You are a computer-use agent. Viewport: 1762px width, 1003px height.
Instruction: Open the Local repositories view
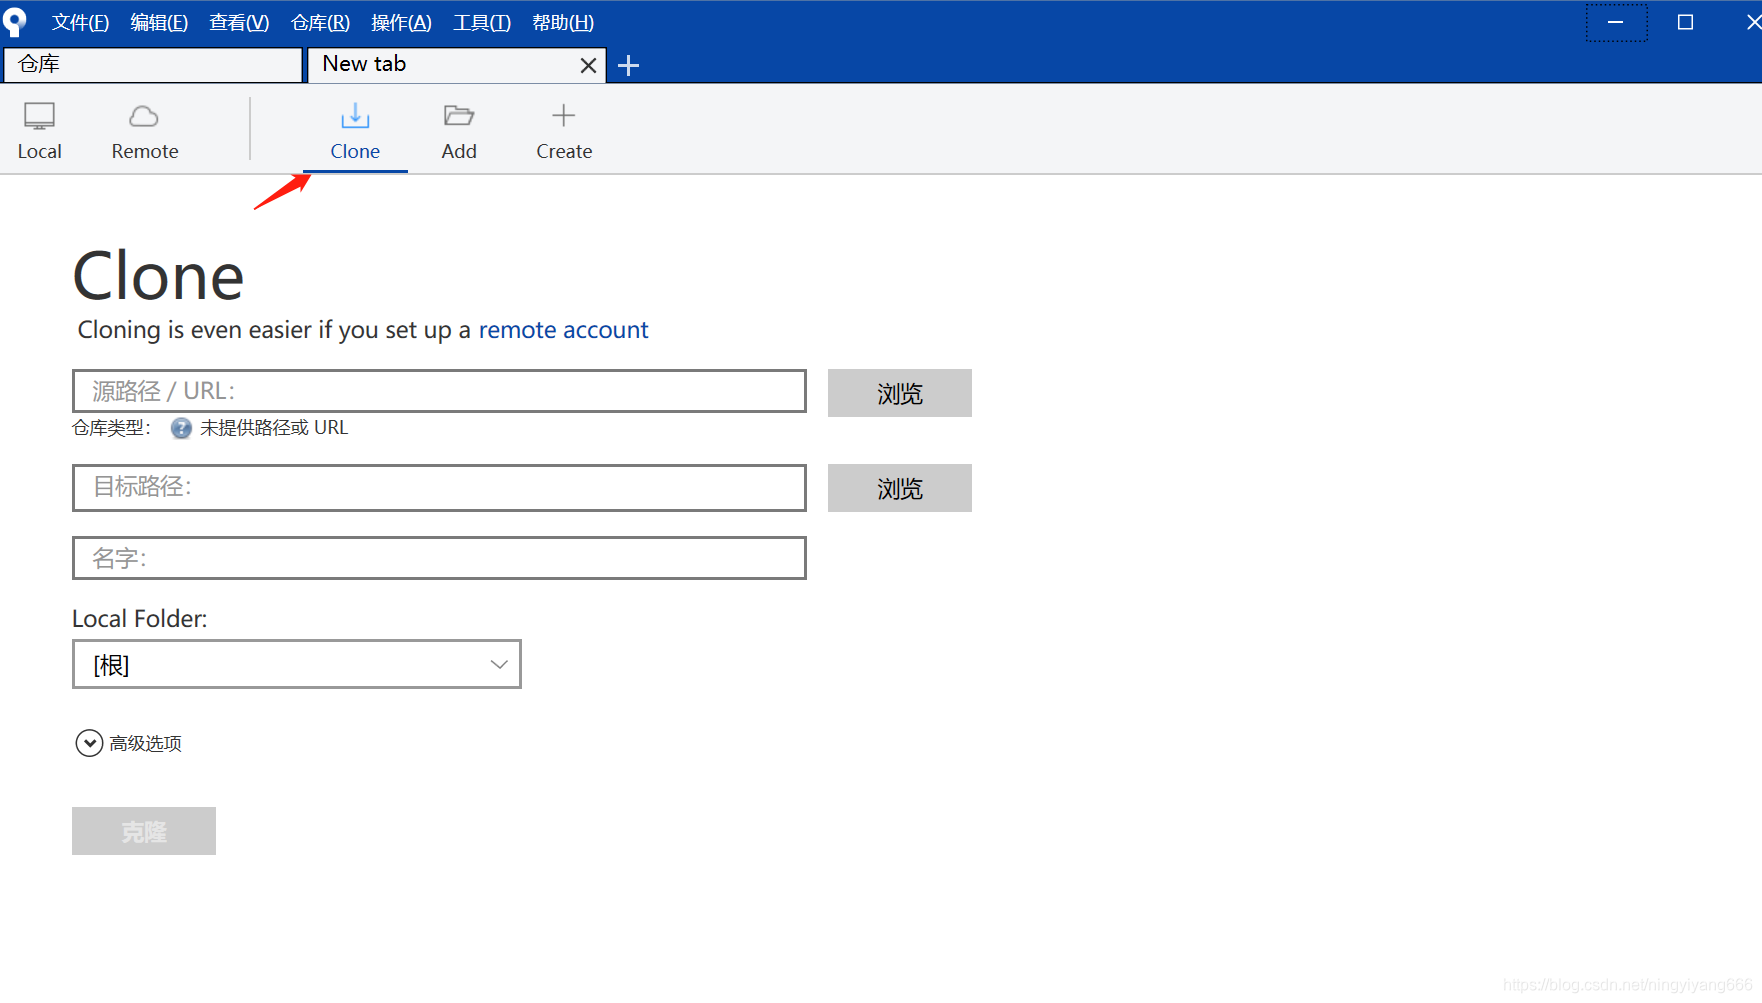39,131
